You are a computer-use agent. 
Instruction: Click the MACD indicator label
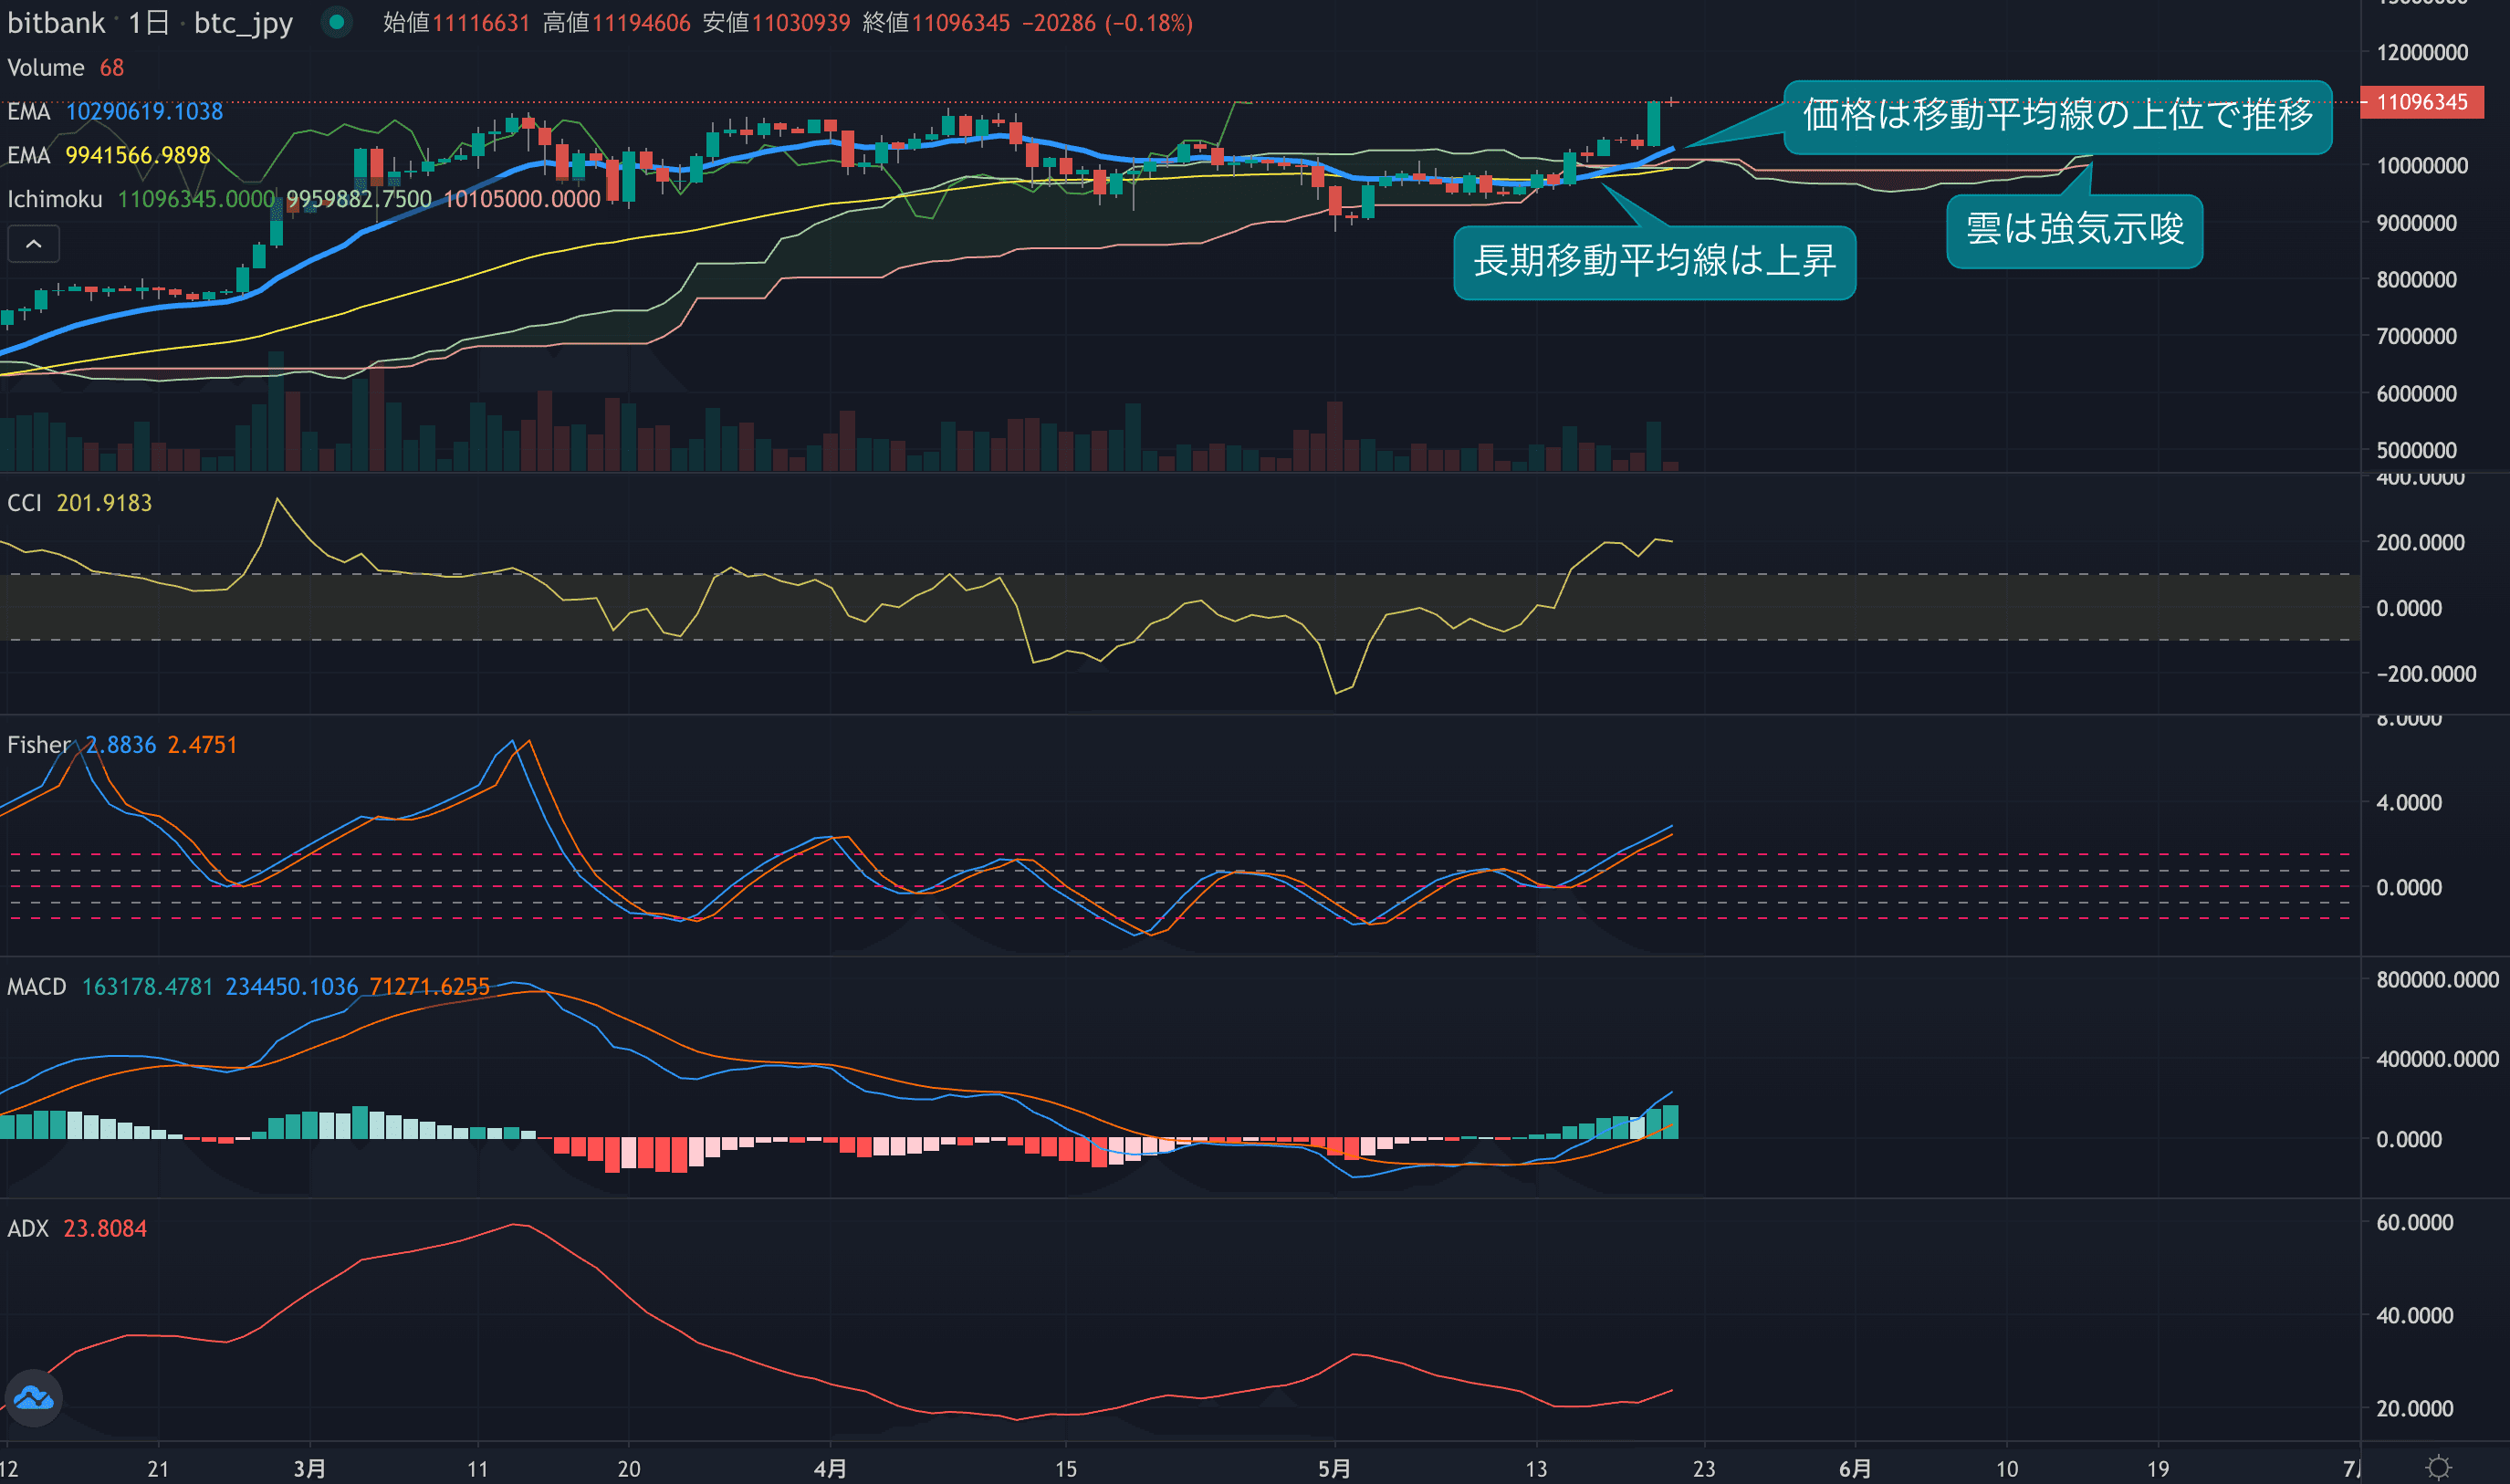pos(36,987)
